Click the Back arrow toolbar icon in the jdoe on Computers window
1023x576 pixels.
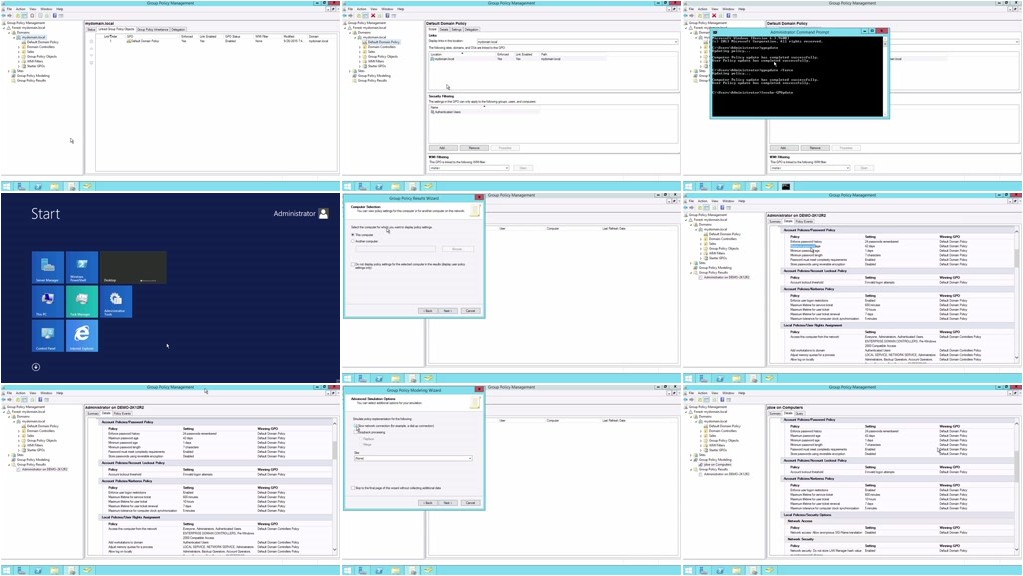click(x=687, y=399)
